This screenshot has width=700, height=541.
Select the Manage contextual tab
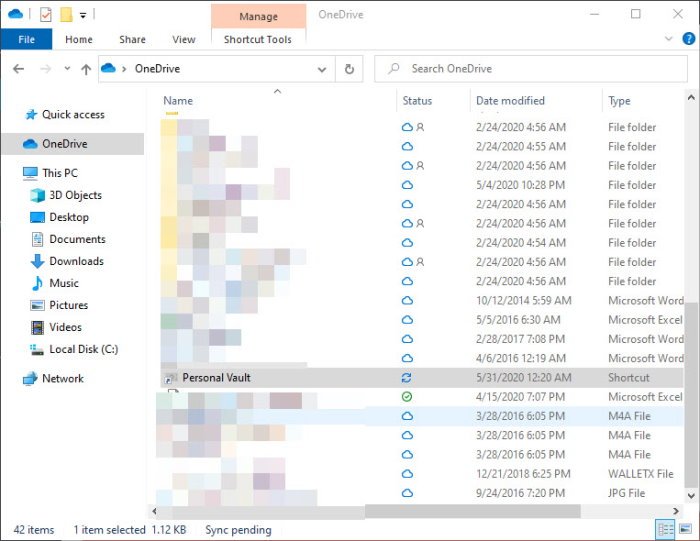[x=258, y=17]
